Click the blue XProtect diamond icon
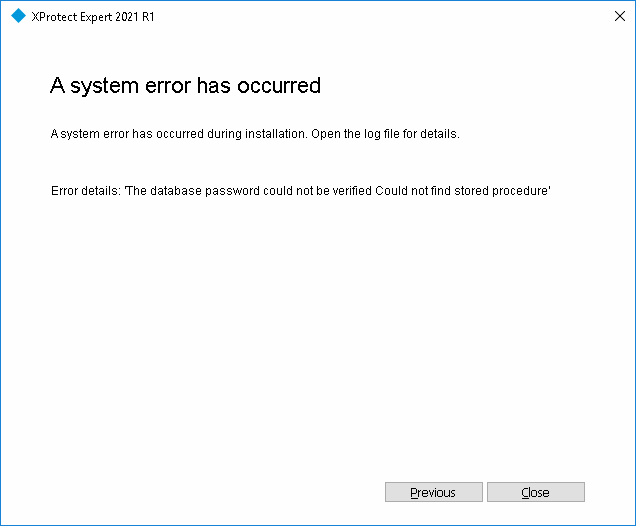 tap(17, 16)
